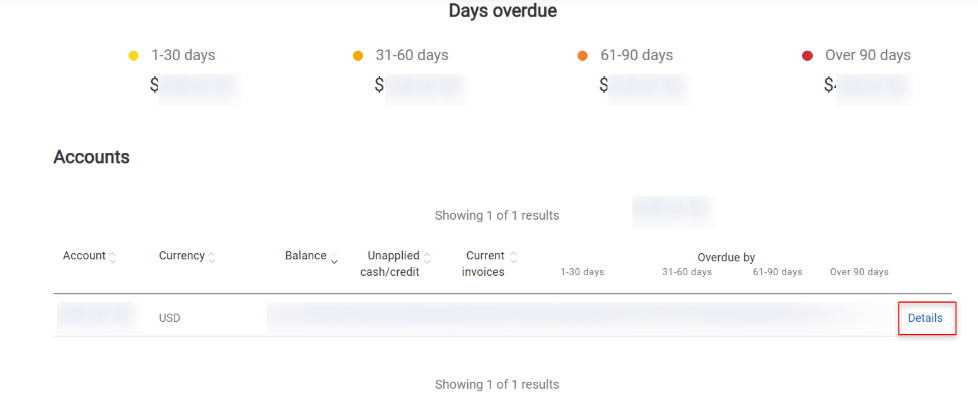The width and height of the screenshot is (978, 411).
Task: Select the orange 61-90 days legend dot
Action: (x=583, y=56)
